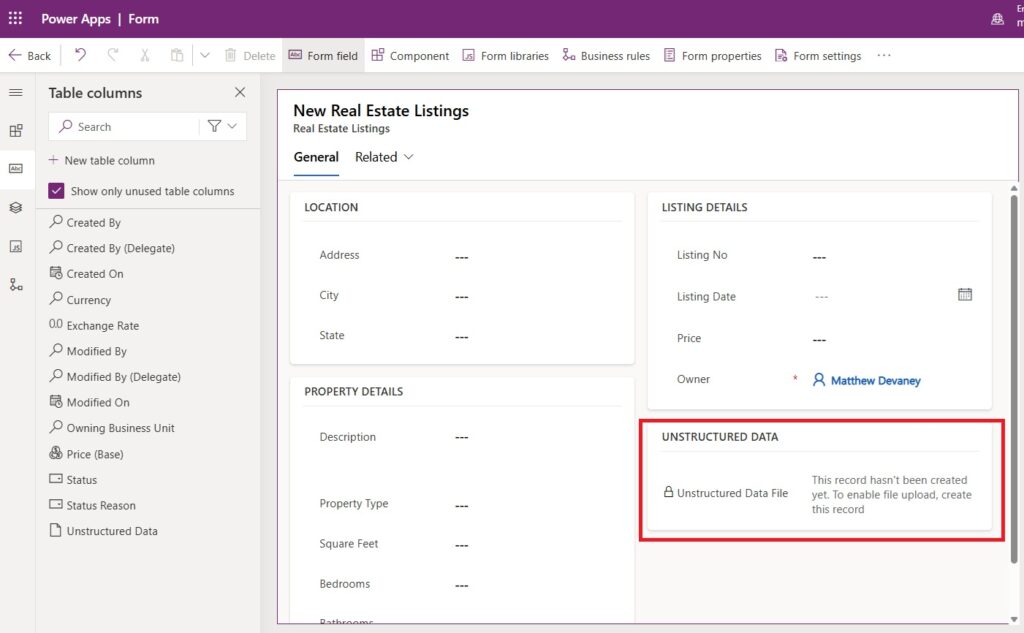Open the calendar picker for Listing Date
The image size is (1024, 633).
click(964, 295)
